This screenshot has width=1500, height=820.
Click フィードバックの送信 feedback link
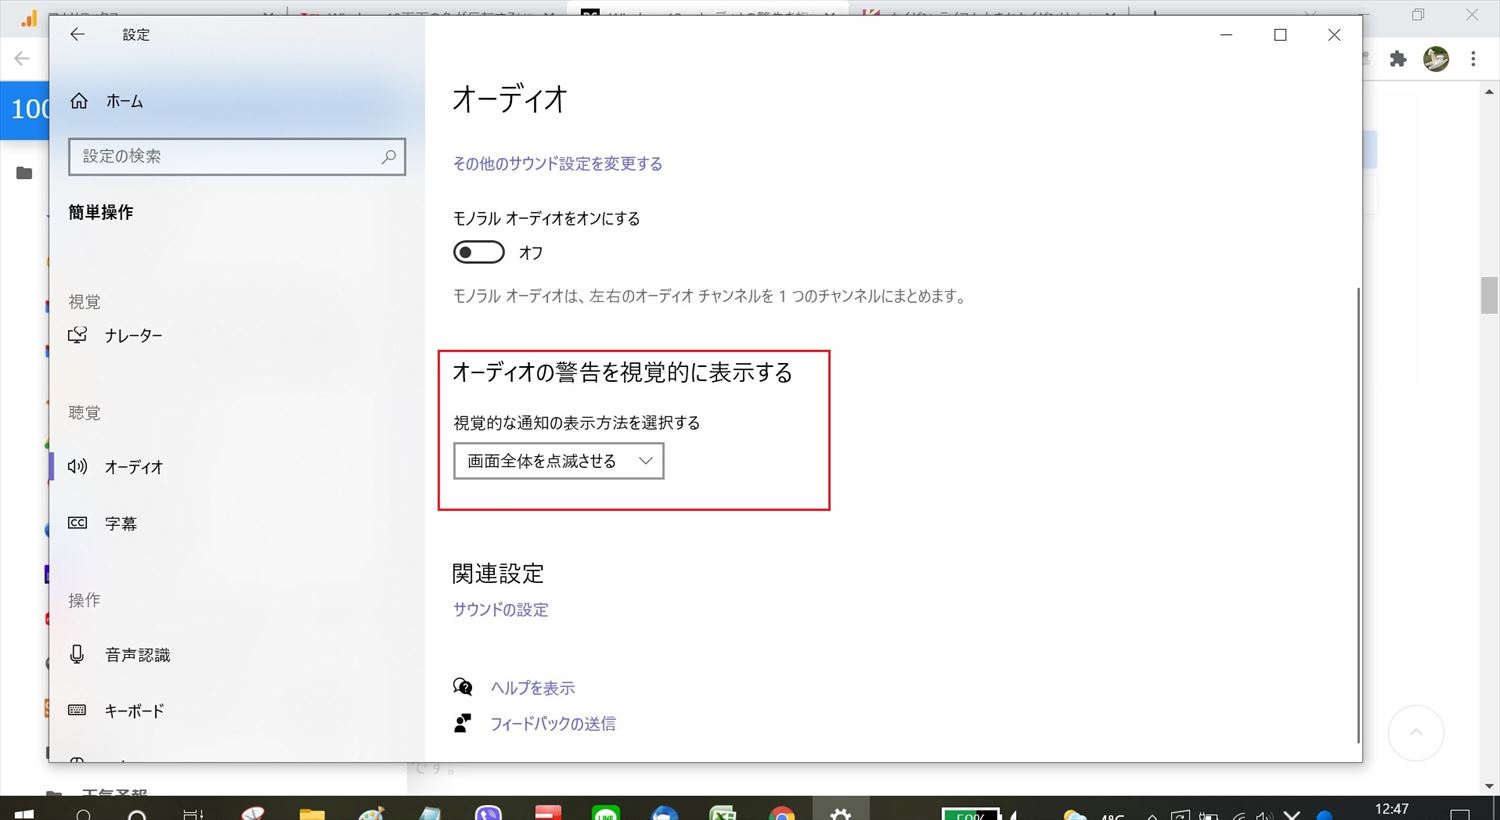(x=552, y=724)
